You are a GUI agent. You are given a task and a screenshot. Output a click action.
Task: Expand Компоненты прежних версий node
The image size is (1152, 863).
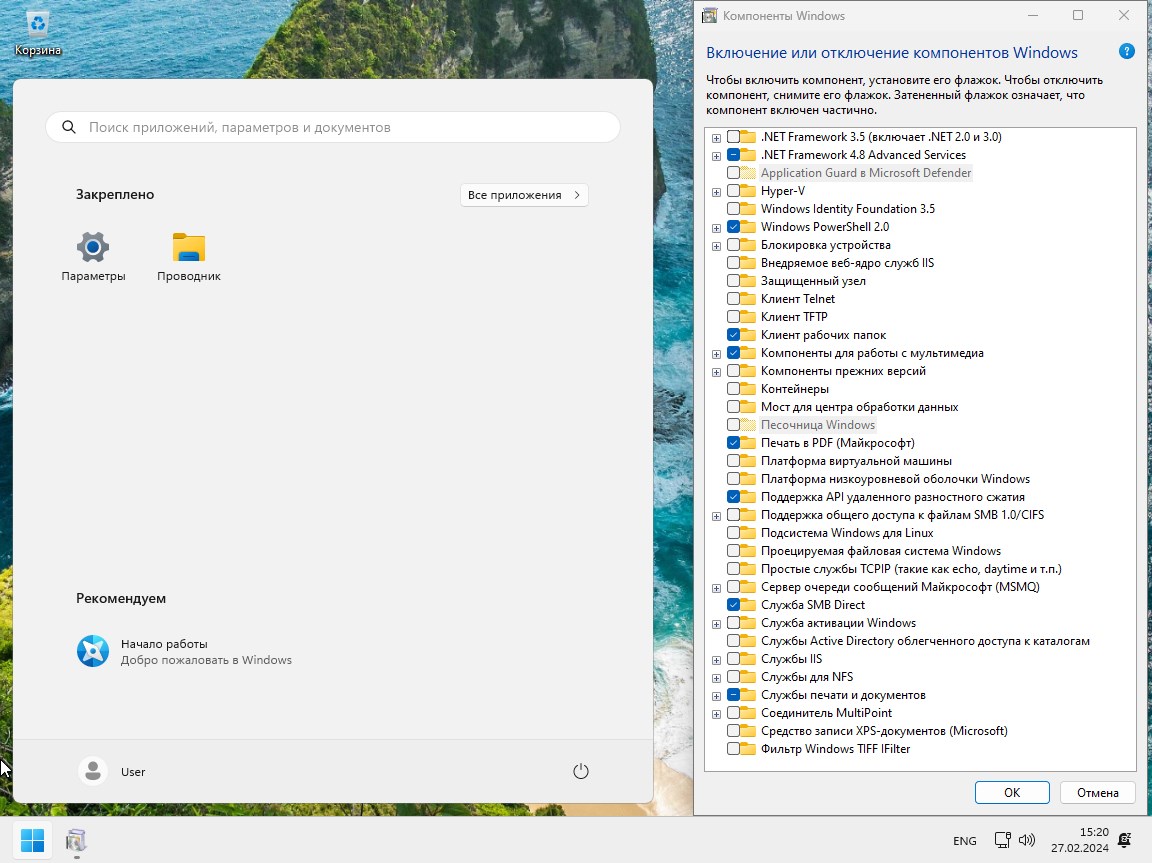716,372
